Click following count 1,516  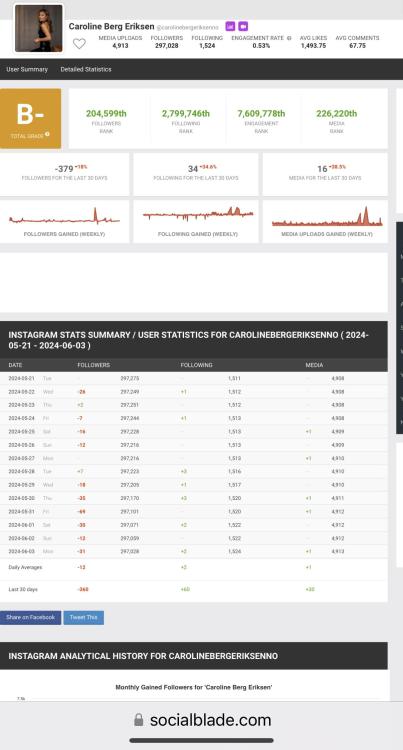pyautogui.click(x=234, y=472)
